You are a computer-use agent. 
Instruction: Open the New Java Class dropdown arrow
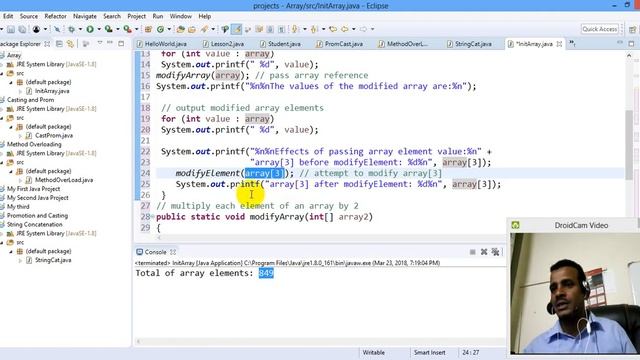(x=169, y=29)
